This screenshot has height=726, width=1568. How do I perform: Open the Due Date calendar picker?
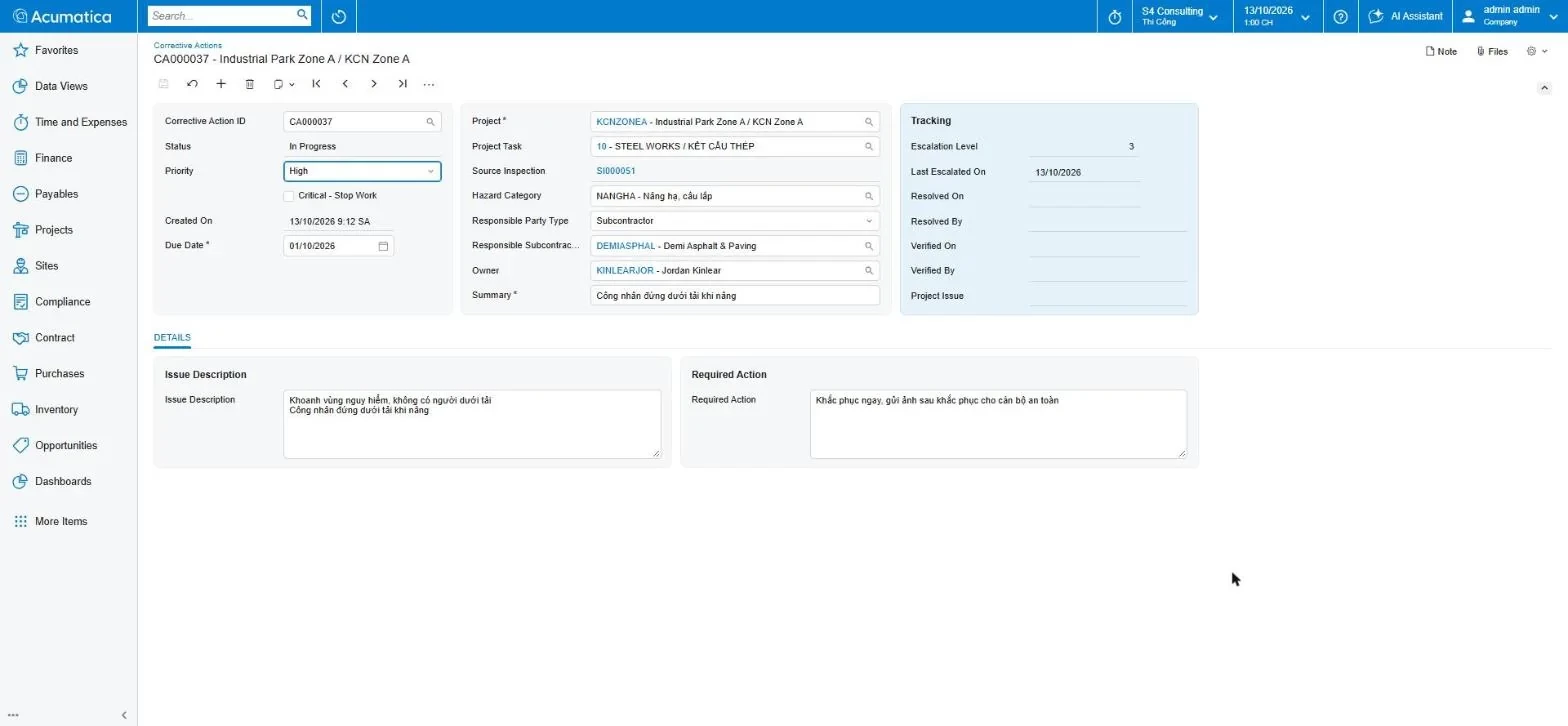coord(383,246)
